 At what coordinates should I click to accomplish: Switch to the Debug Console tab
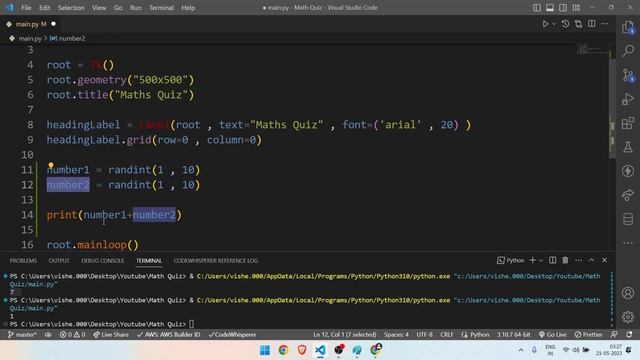click(102, 260)
